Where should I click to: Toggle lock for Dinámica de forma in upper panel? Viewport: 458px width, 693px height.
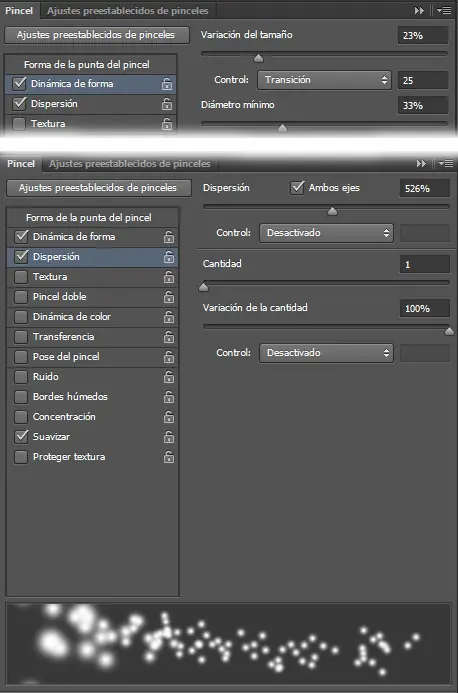[x=167, y=84]
